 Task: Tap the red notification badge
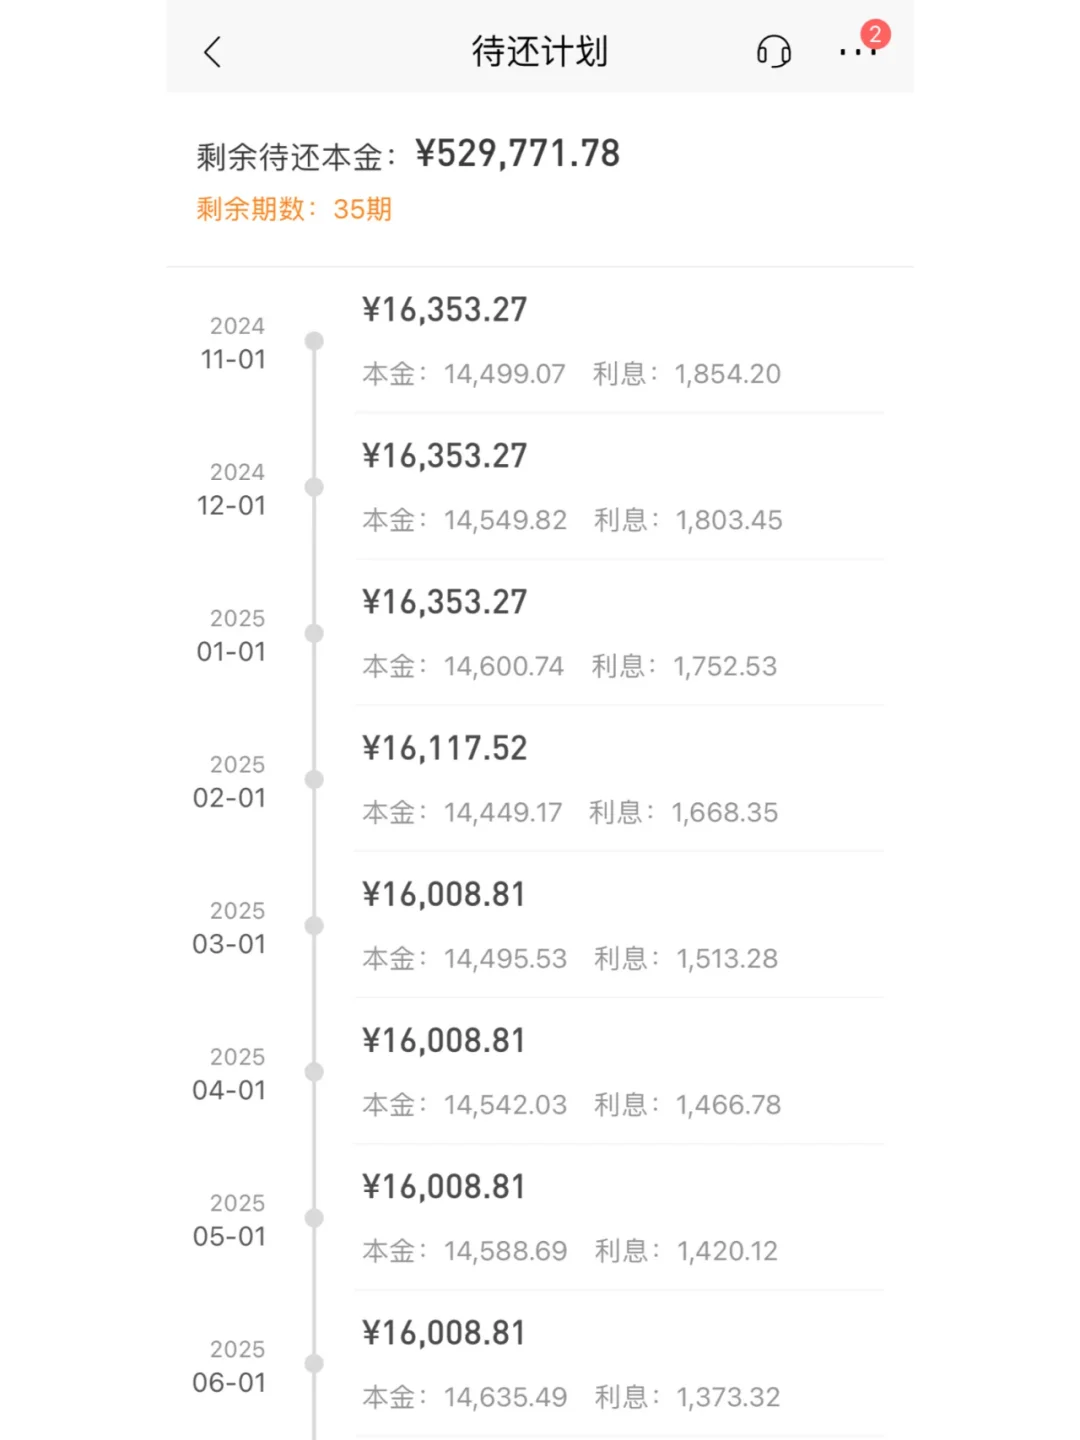click(x=875, y=34)
